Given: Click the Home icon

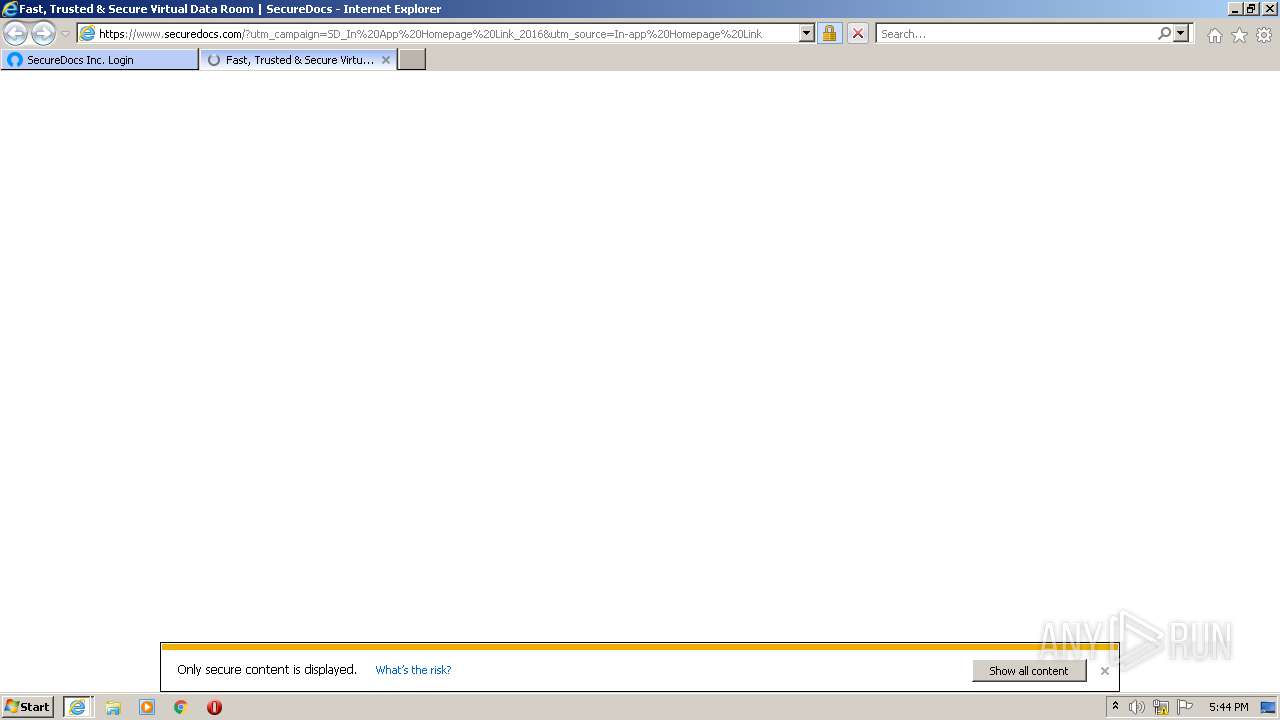Looking at the screenshot, I should click(1214, 35).
